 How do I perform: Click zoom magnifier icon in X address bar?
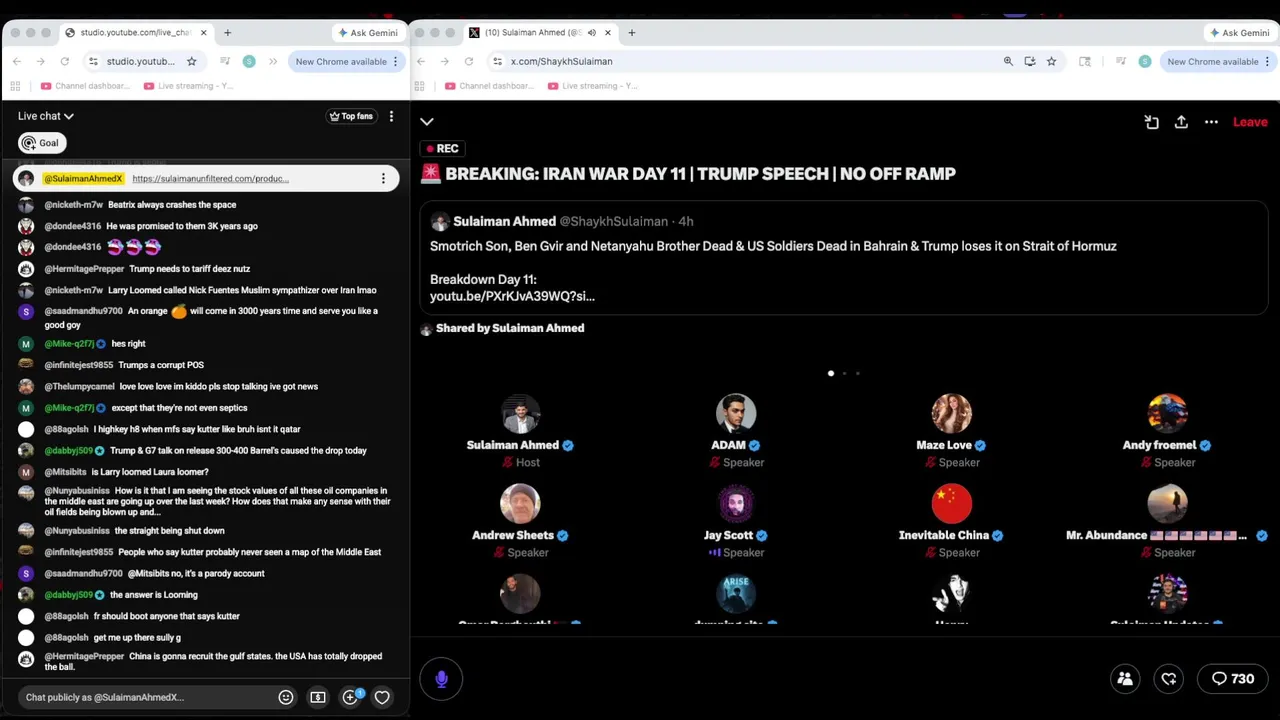(1008, 61)
